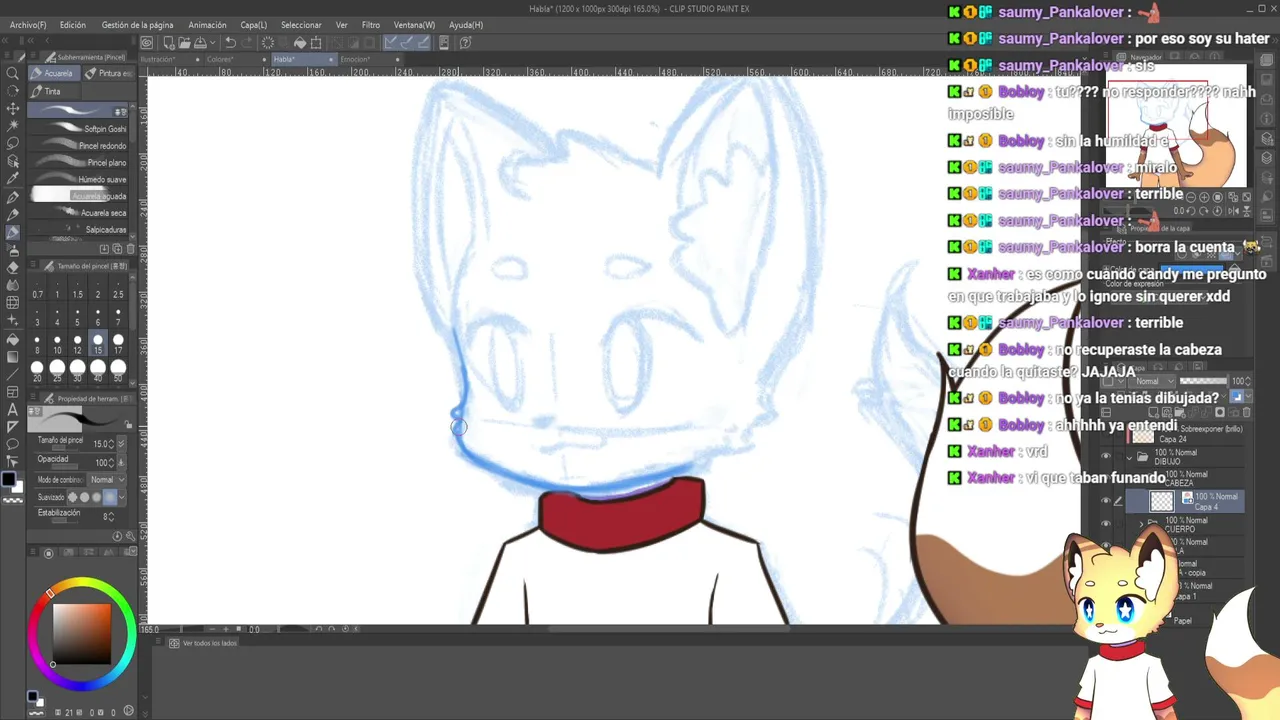This screenshot has width=1280, height=720.
Task: Select the third Suavizado anti-aliasing option
Action: (97, 497)
